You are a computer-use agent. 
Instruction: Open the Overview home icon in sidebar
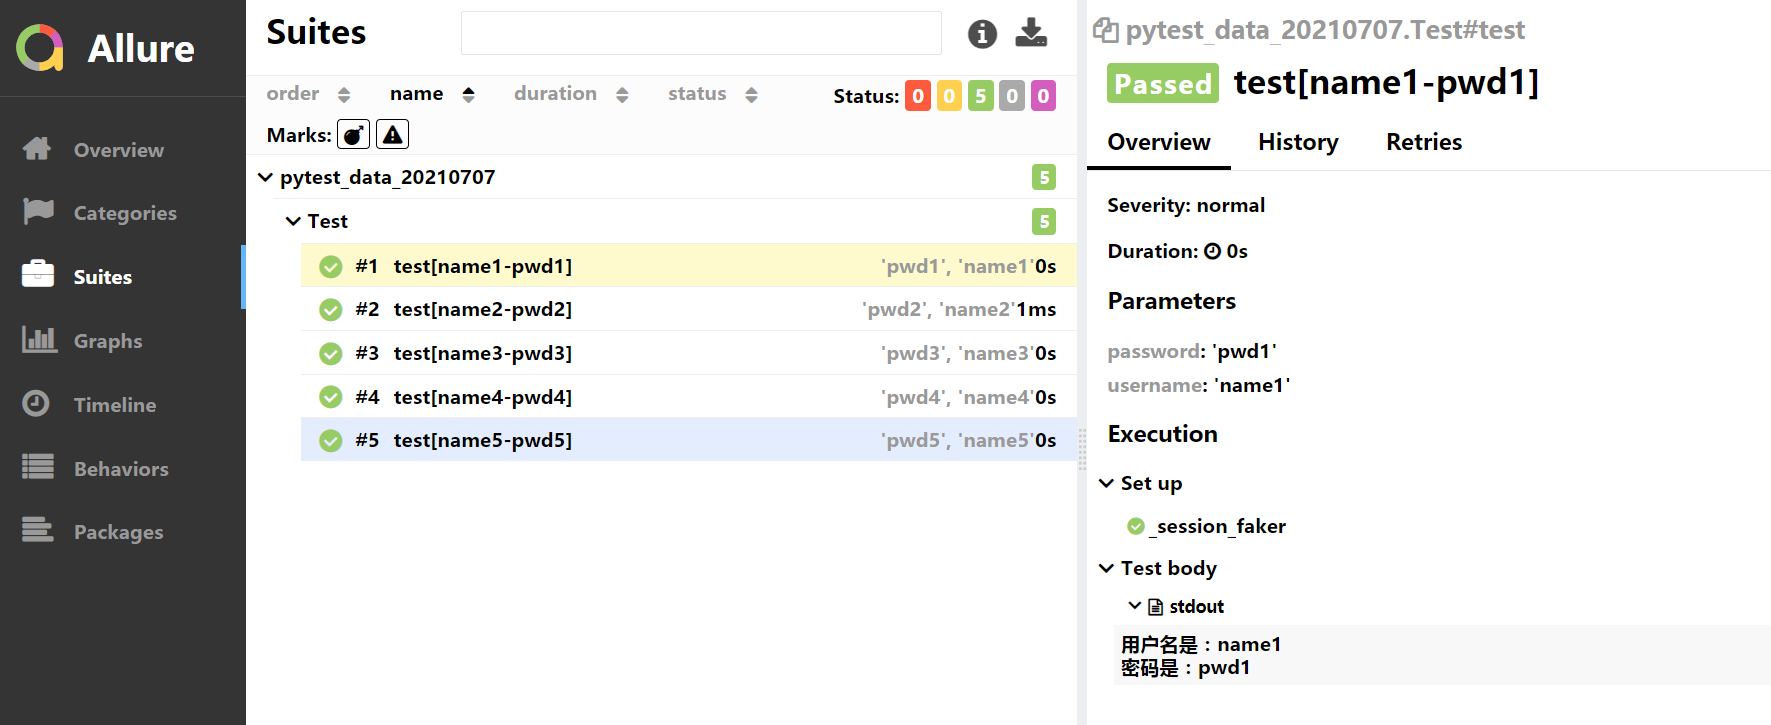pos(37,149)
